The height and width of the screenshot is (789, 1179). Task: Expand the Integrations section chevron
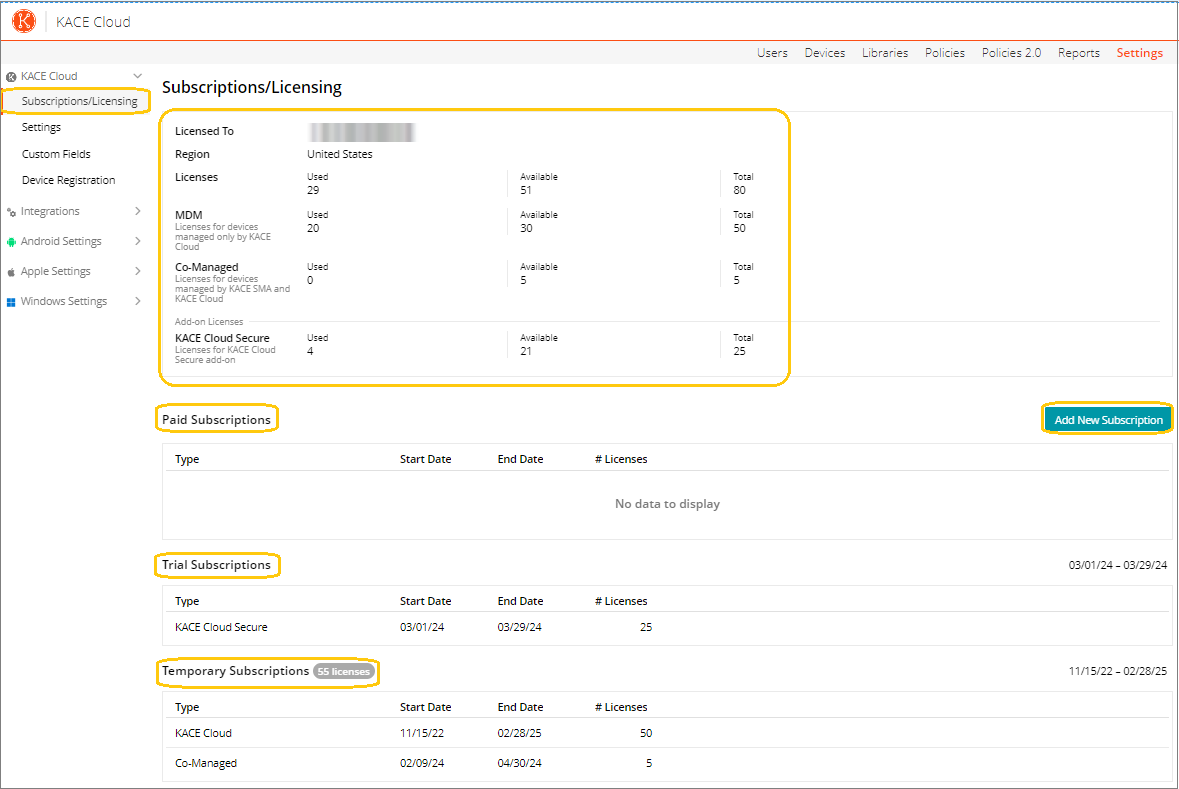138,211
